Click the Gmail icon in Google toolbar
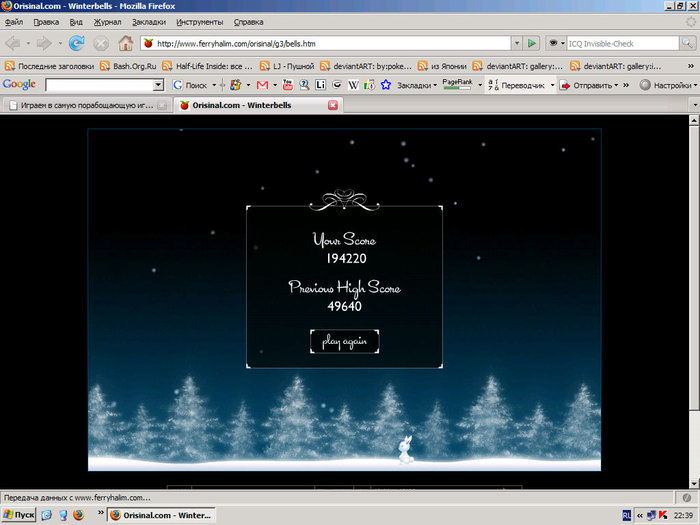The height and width of the screenshot is (525, 700). [262, 85]
